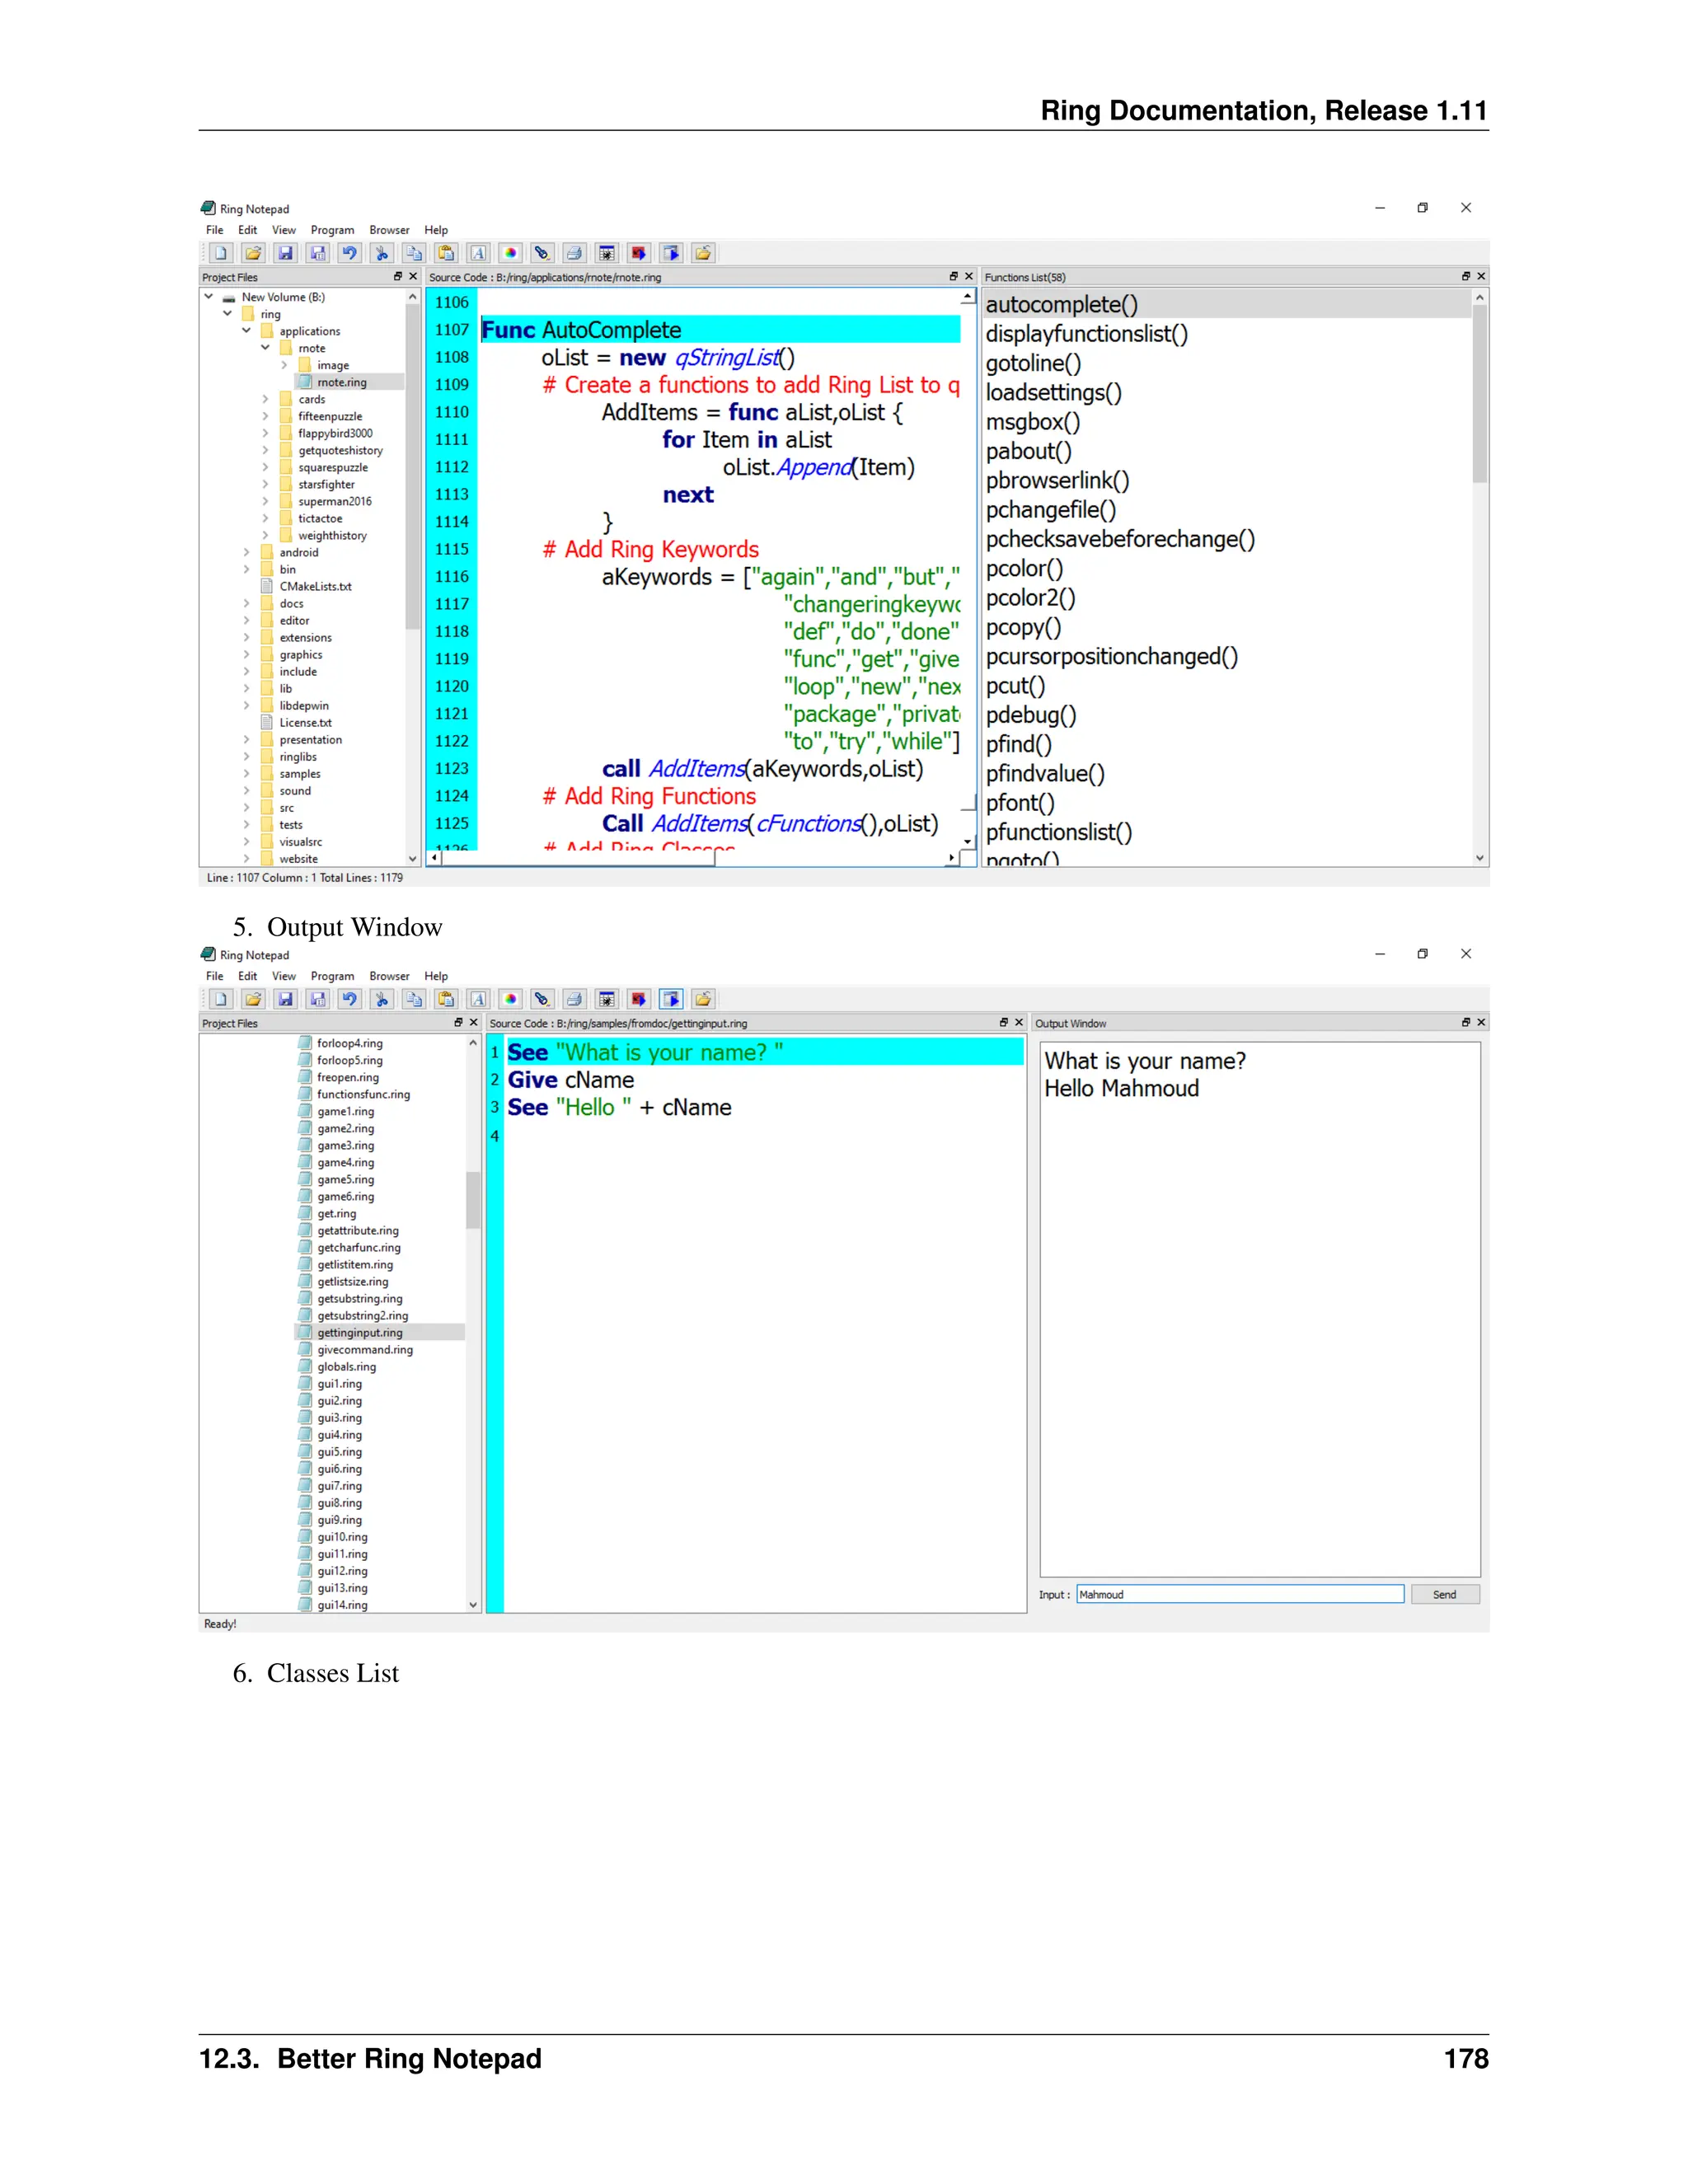
Task: Select pfind() in the functions list
Action: tap(1018, 744)
